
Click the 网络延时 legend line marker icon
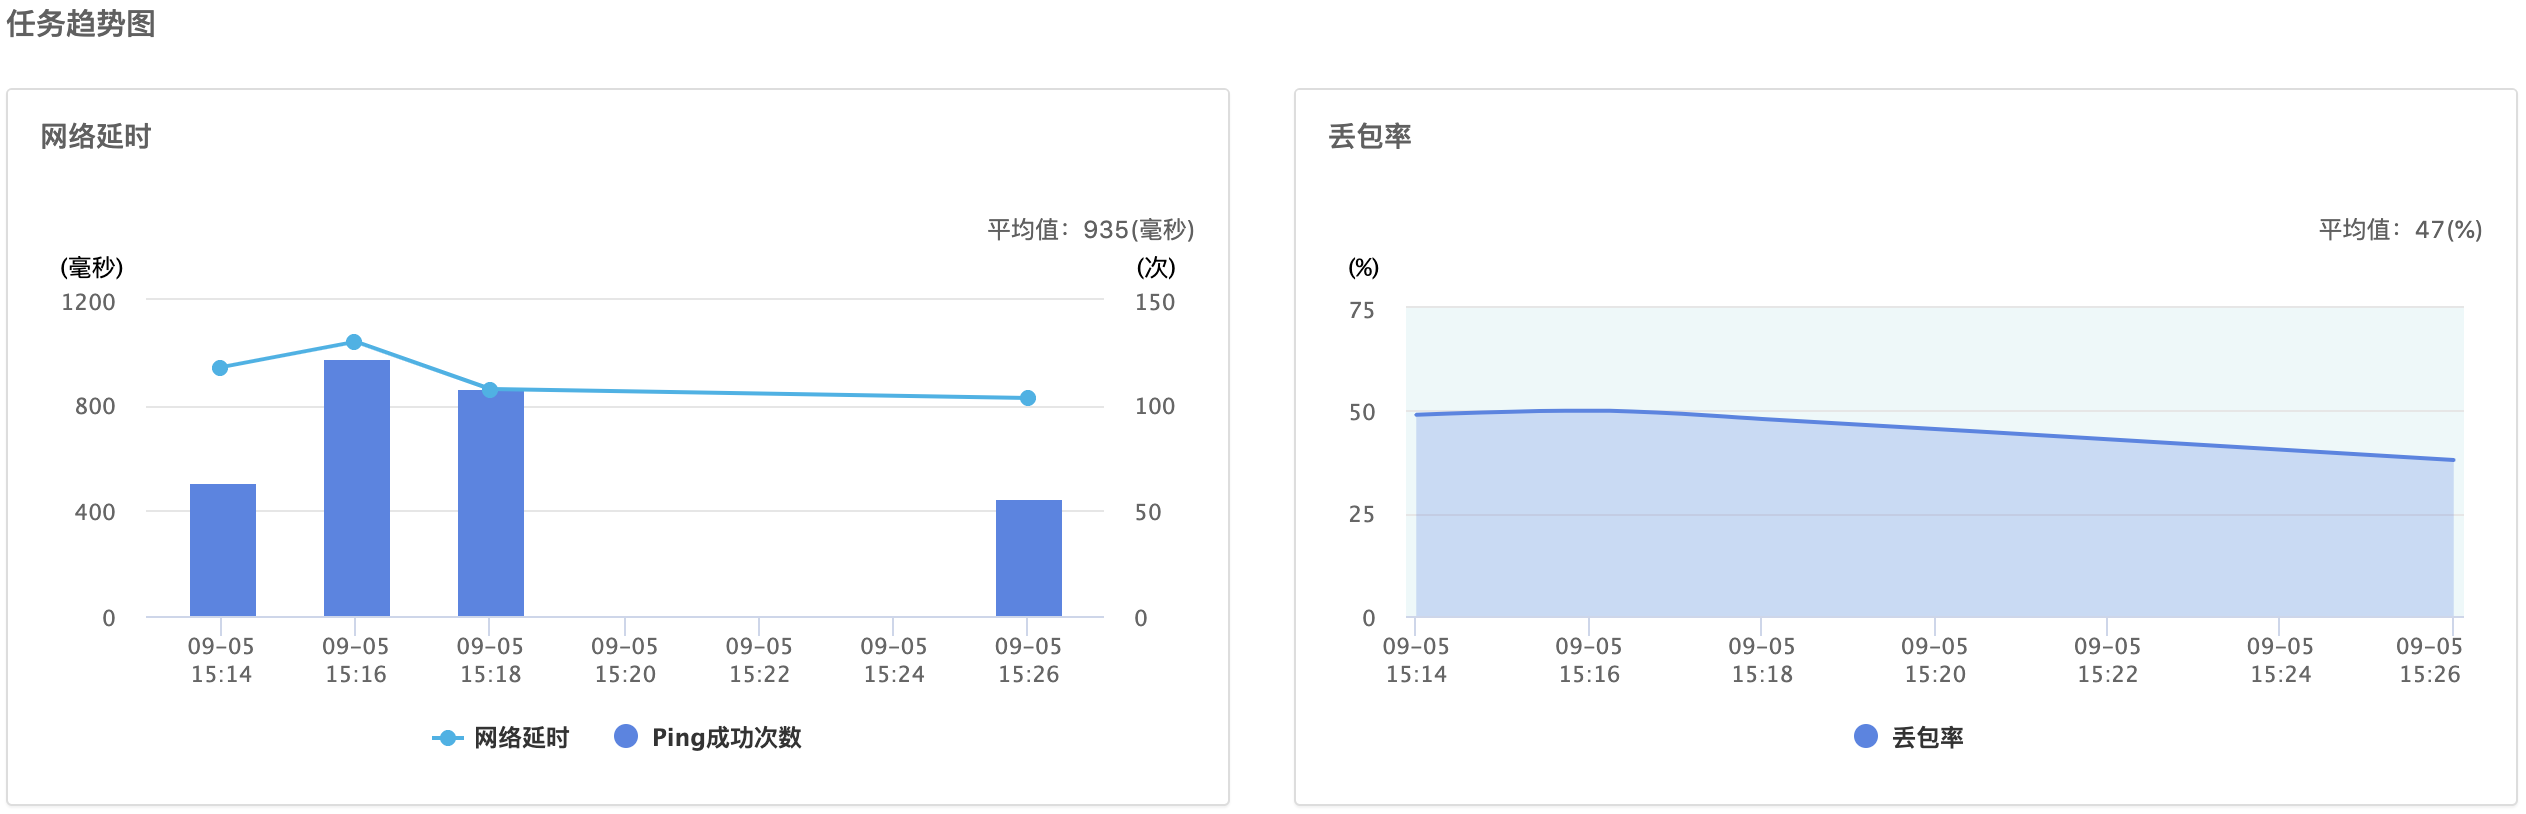pyautogui.click(x=447, y=739)
